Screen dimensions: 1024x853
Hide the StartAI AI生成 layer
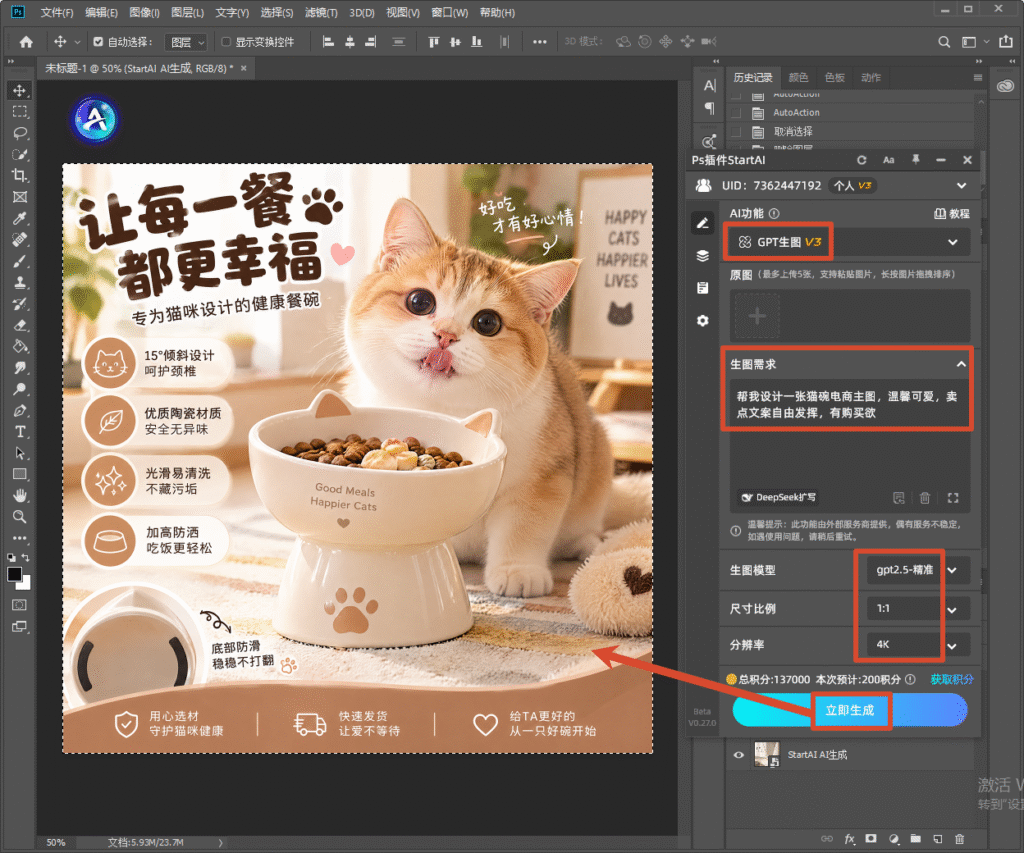point(739,755)
